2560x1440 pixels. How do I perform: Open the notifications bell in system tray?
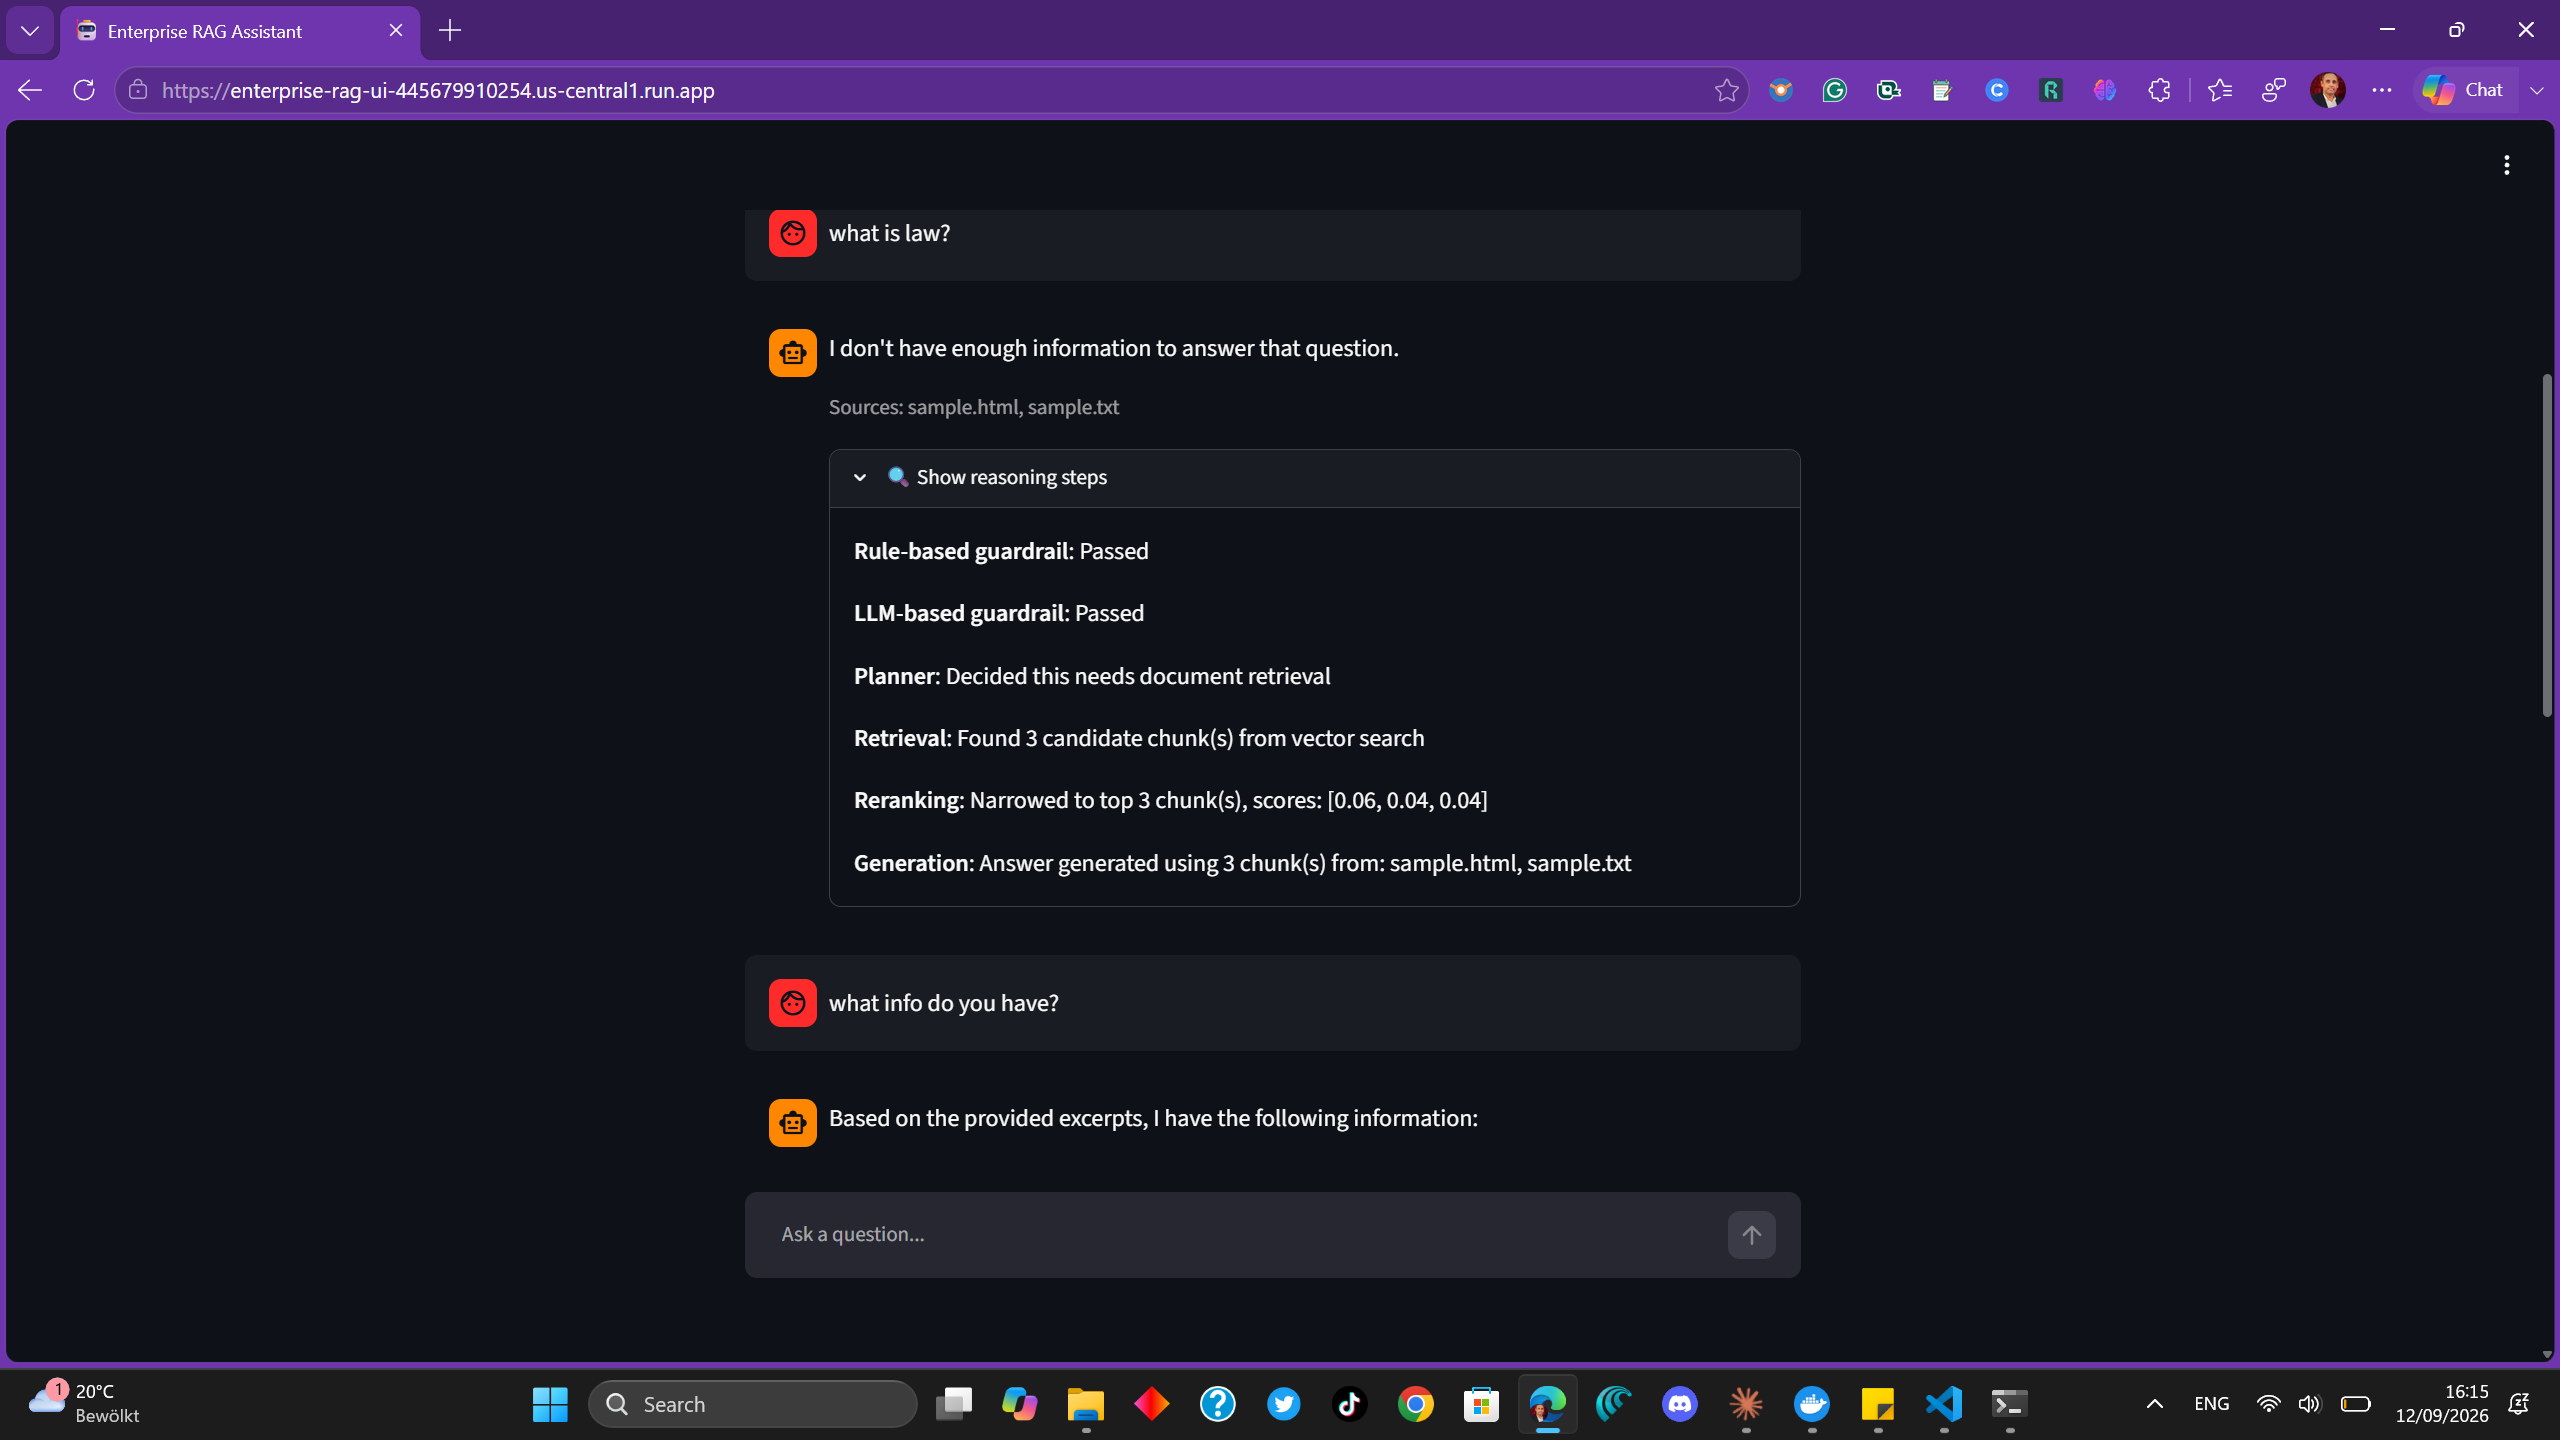(2519, 1404)
